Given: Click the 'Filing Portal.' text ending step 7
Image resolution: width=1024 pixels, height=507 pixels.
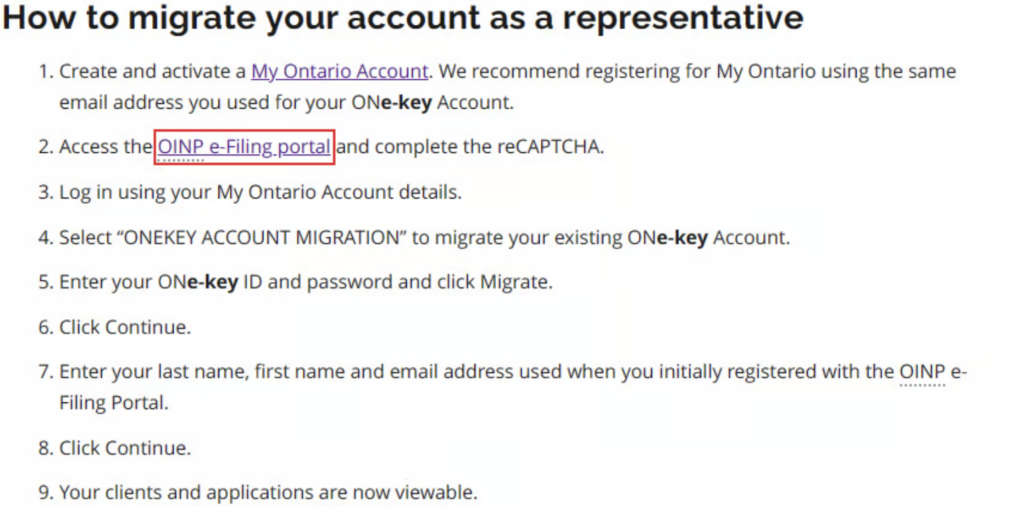Looking at the screenshot, I should [x=114, y=403].
